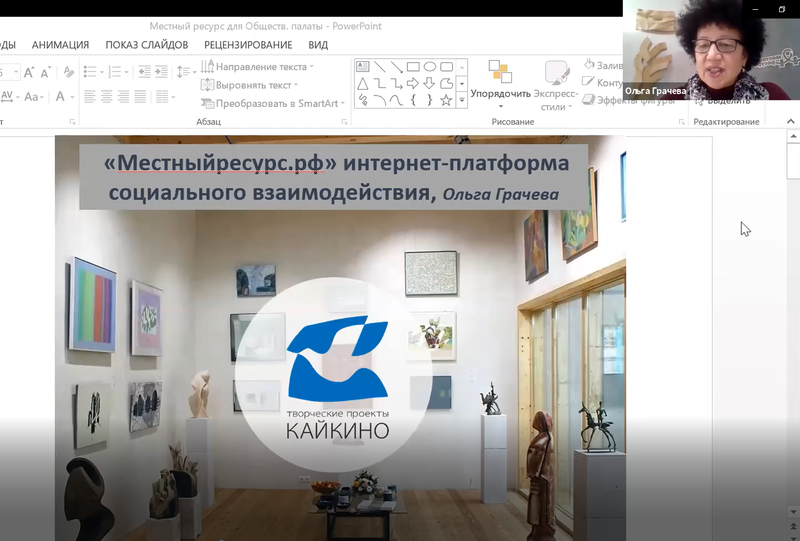
Task: Click the bulleted list icon
Action: 90,72
